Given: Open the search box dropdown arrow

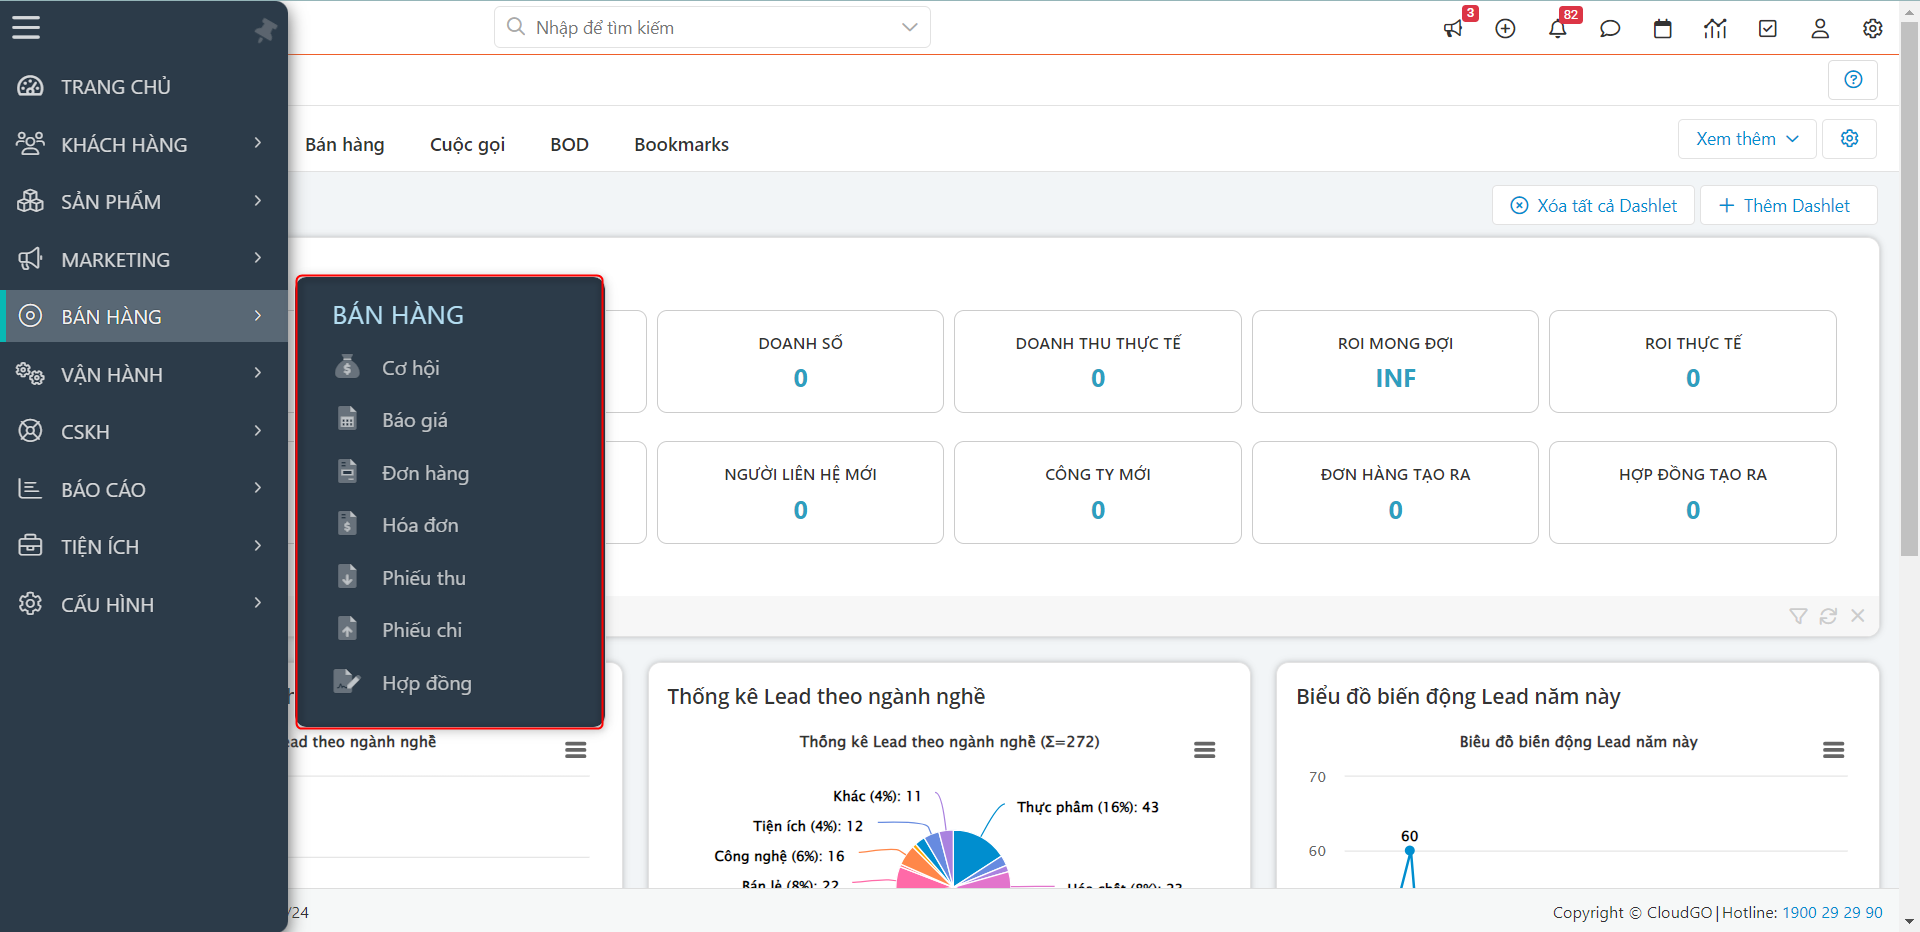Looking at the screenshot, I should (x=909, y=27).
